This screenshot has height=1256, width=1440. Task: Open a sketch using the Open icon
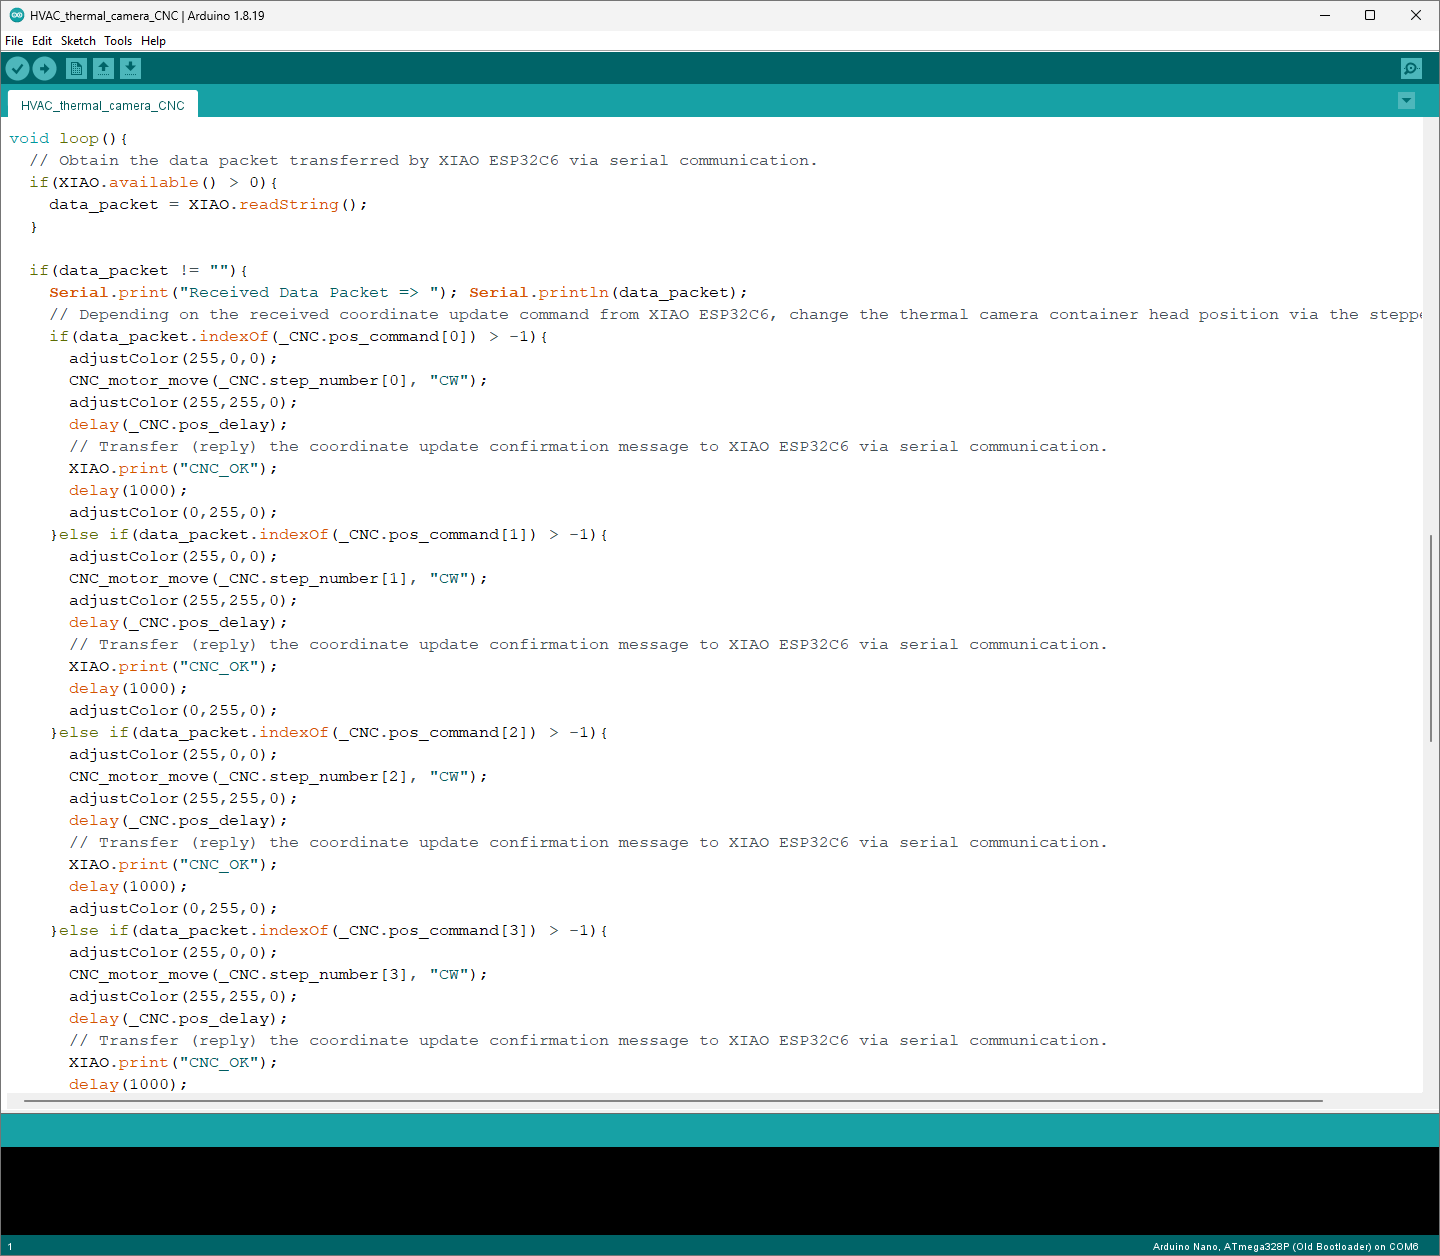[x=103, y=68]
